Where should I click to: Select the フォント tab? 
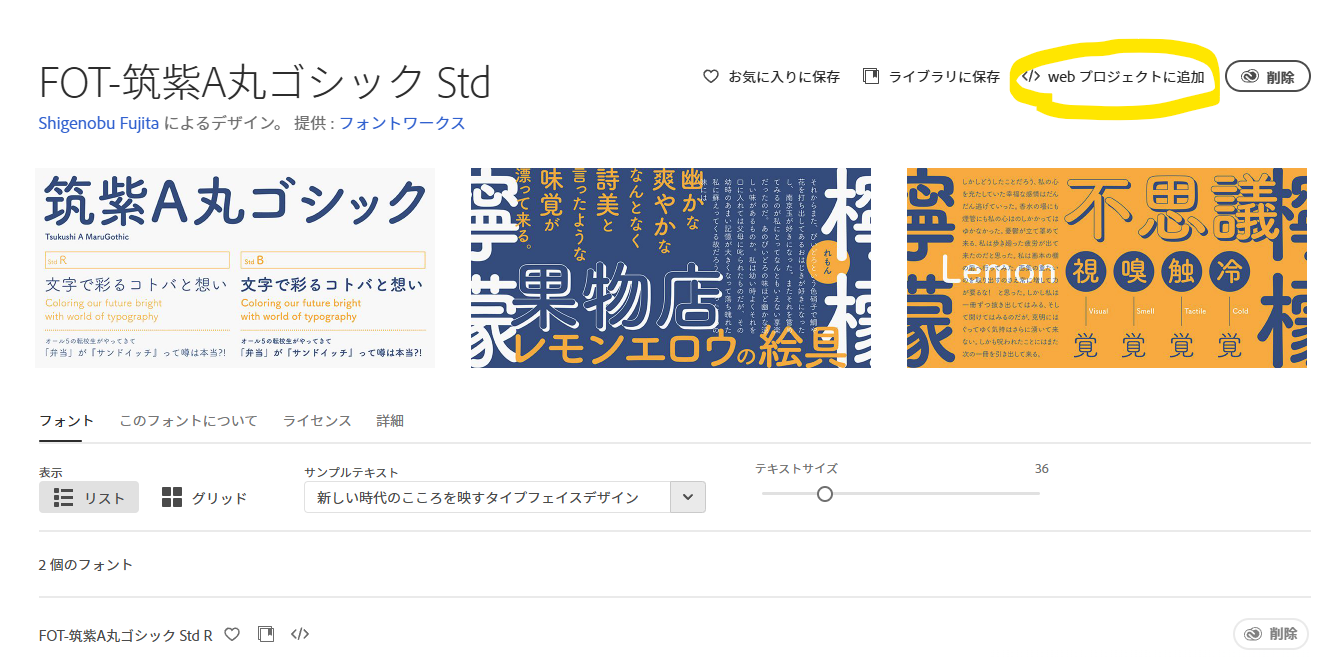tap(67, 421)
